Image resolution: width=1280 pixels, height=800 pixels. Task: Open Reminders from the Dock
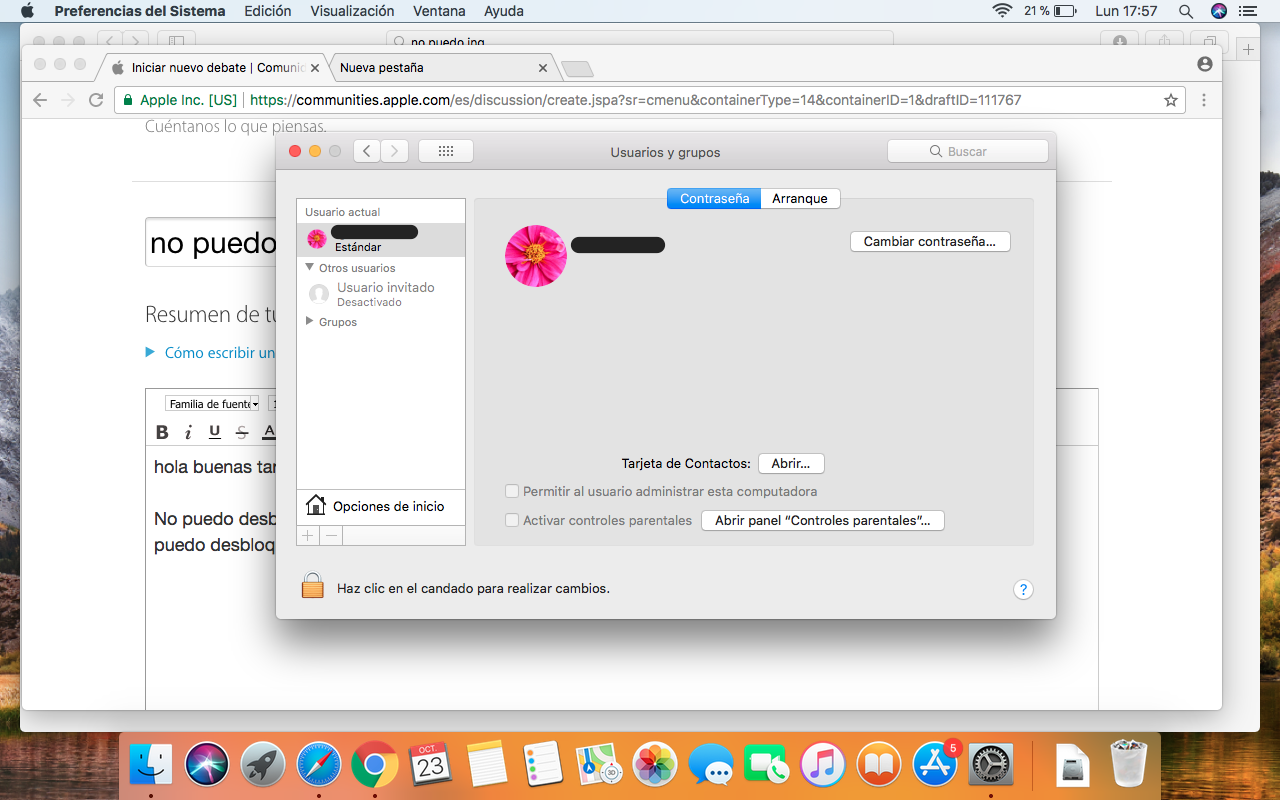(x=543, y=765)
